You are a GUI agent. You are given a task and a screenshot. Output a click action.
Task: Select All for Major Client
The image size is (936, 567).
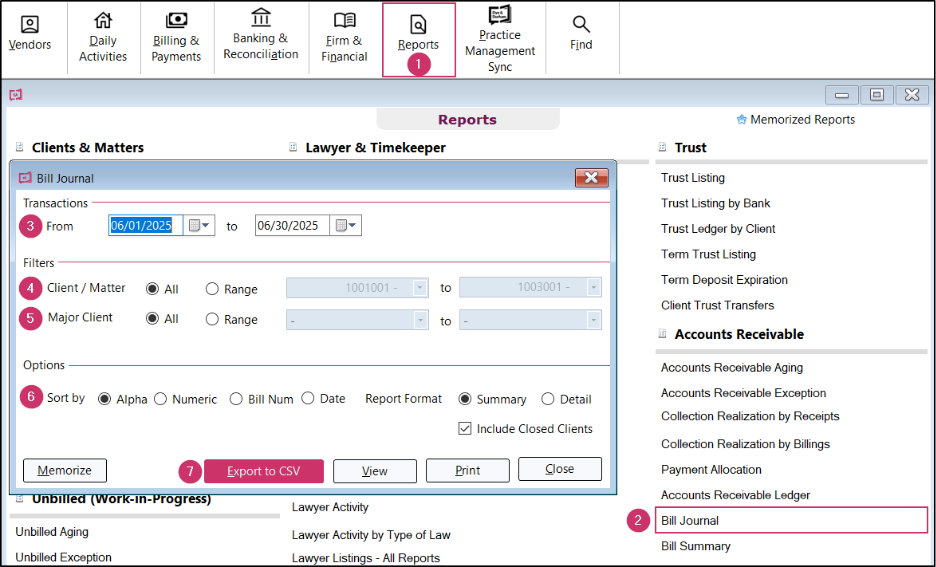(x=152, y=319)
